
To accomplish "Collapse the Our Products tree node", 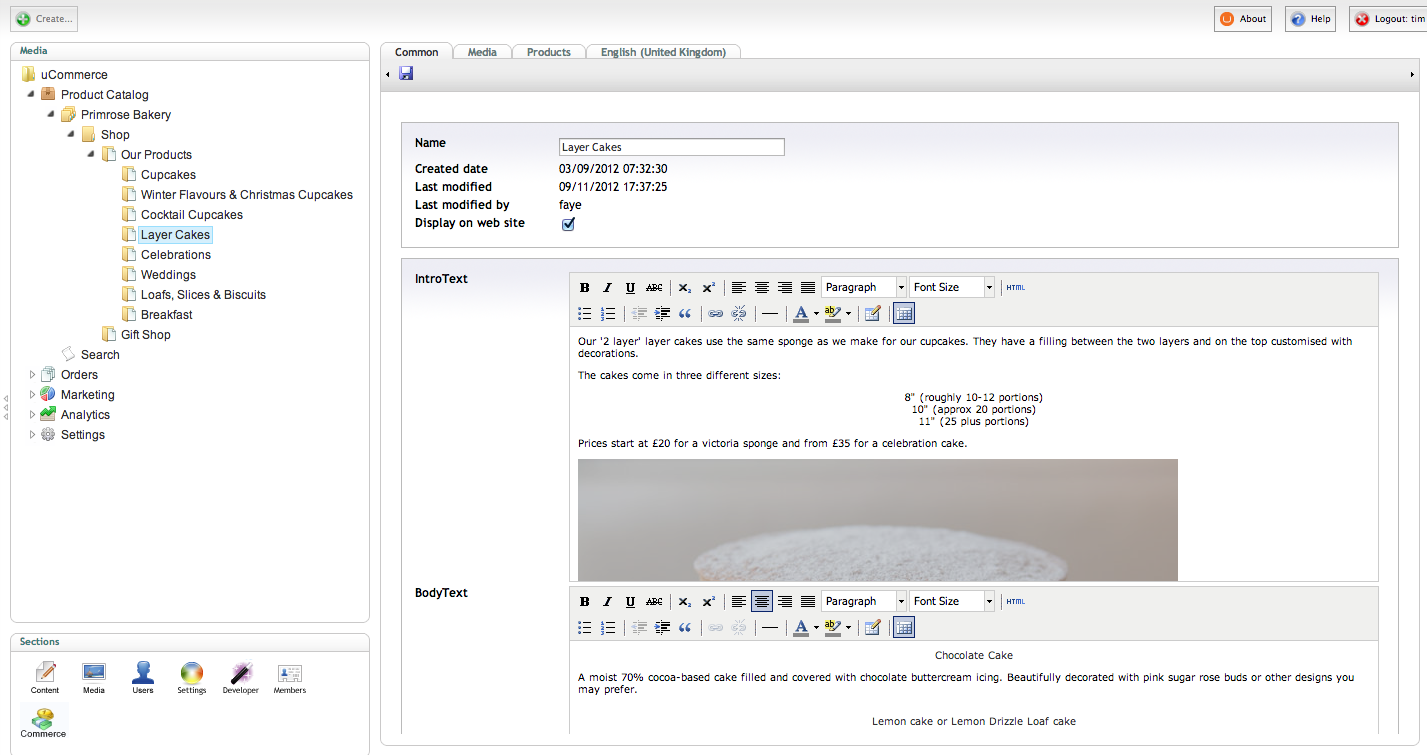I will pyautogui.click(x=91, y=155).
